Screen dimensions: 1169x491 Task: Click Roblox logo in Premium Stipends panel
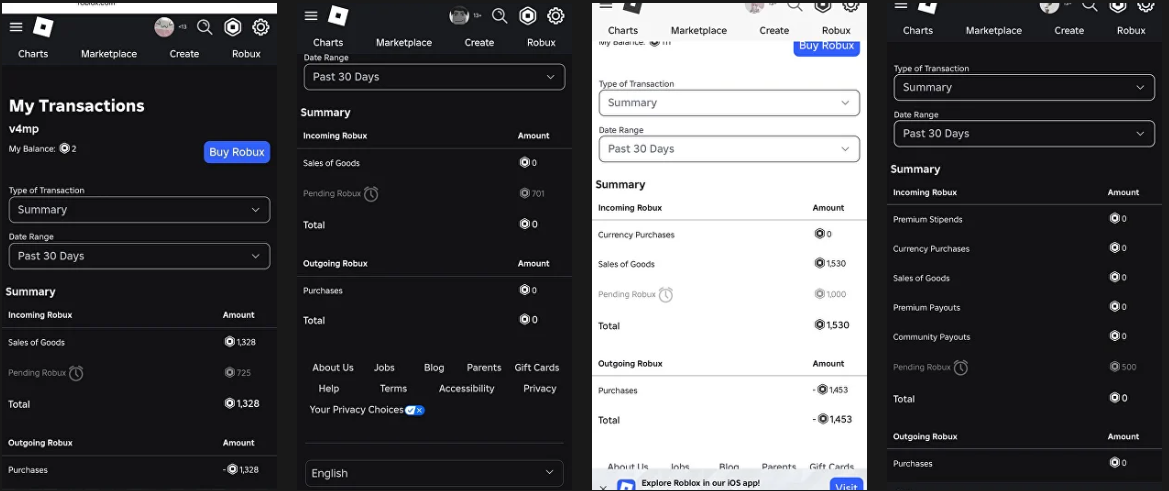click(929, 5)
